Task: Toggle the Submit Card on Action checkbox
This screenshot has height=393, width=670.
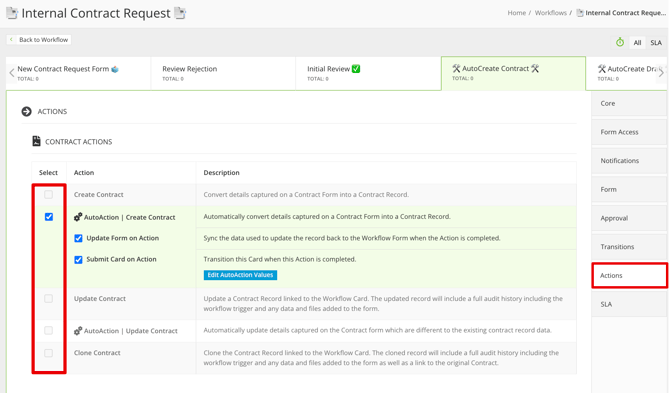Action: [x=78, y=259]
